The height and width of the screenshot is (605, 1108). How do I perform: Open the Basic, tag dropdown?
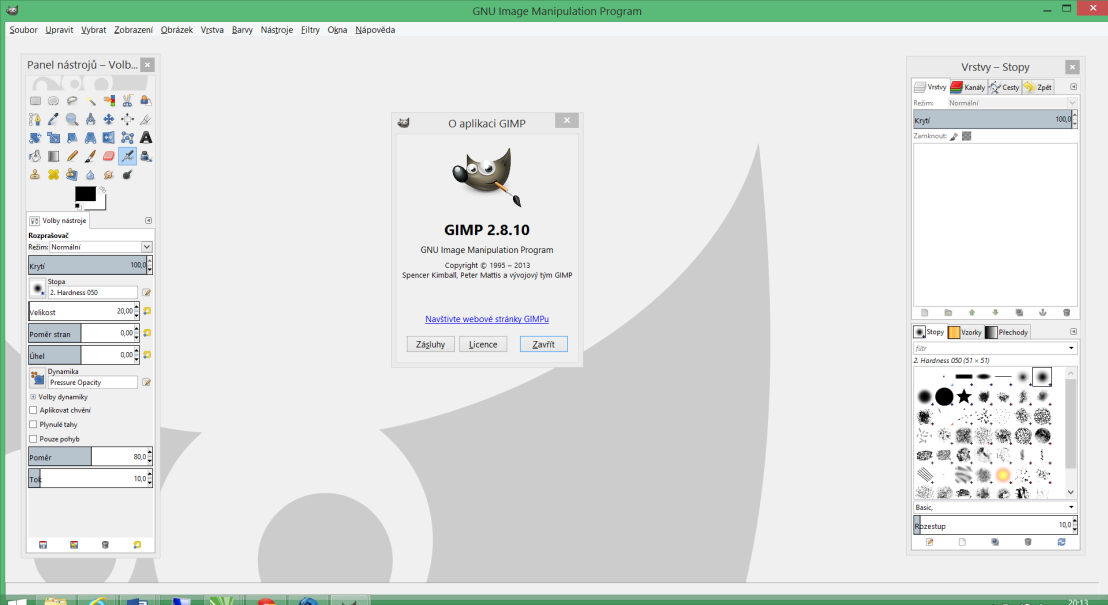pos(995,507)
